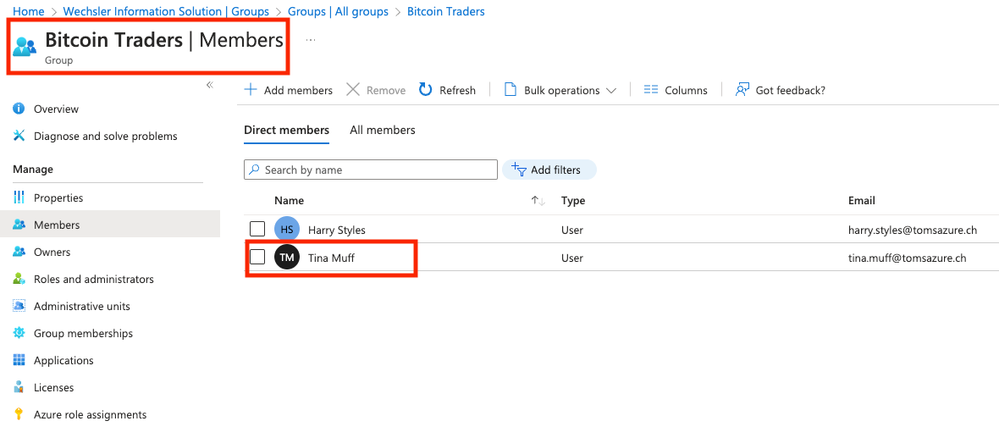Focus the Search by name field
The height and width of the screenshot is (428, 999).
371,169
